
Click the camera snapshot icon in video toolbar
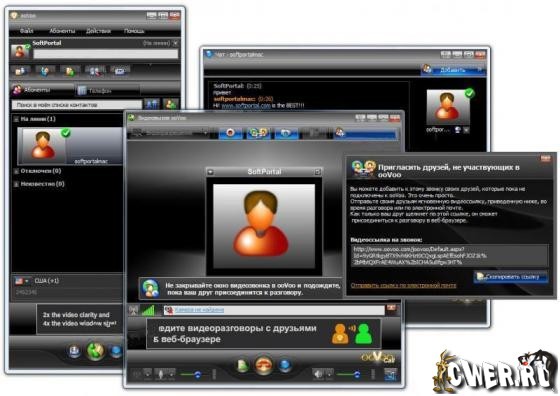[x=286, y=133]
